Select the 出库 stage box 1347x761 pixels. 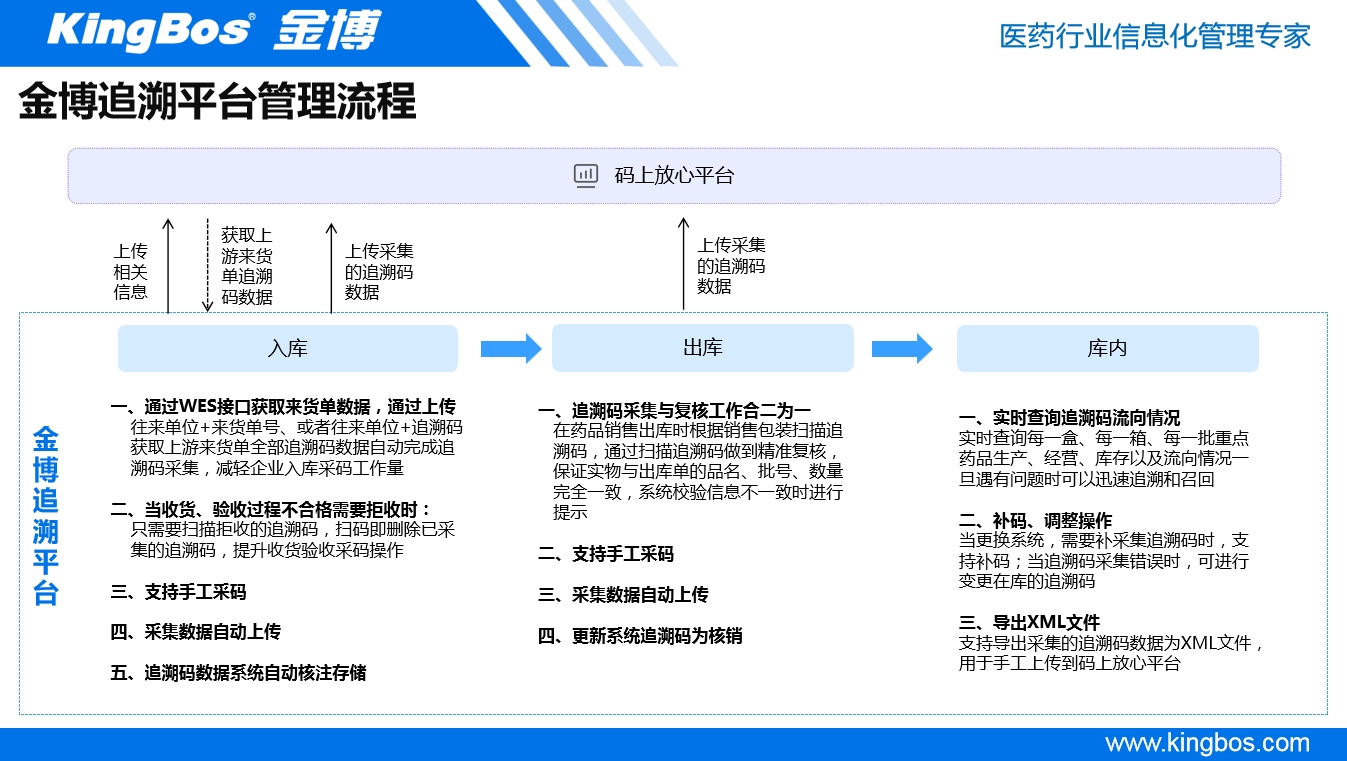(702, 348)
